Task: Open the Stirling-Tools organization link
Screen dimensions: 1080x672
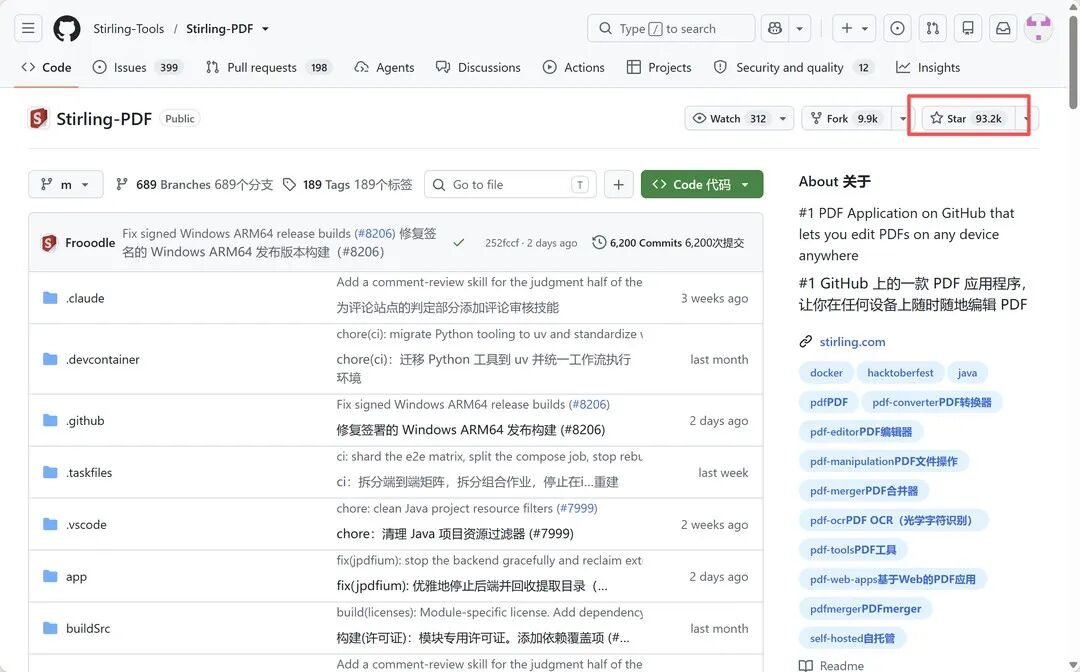Action: [x=129, y=29]
